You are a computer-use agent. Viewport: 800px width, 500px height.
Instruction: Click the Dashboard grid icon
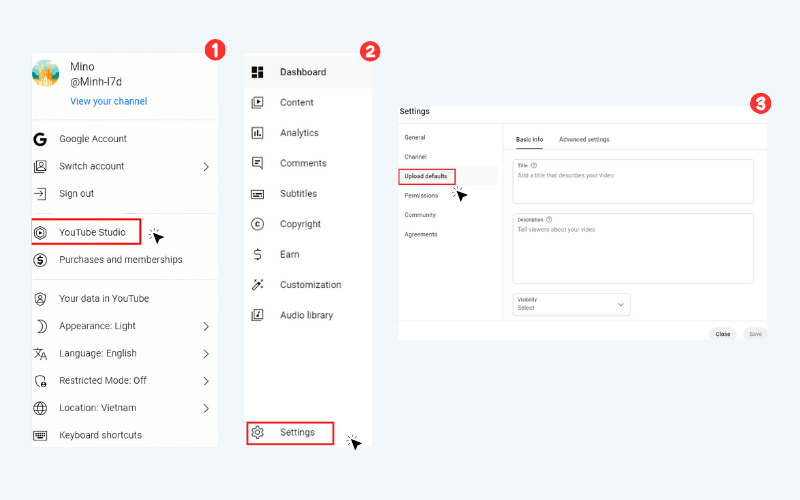[258, 72]
